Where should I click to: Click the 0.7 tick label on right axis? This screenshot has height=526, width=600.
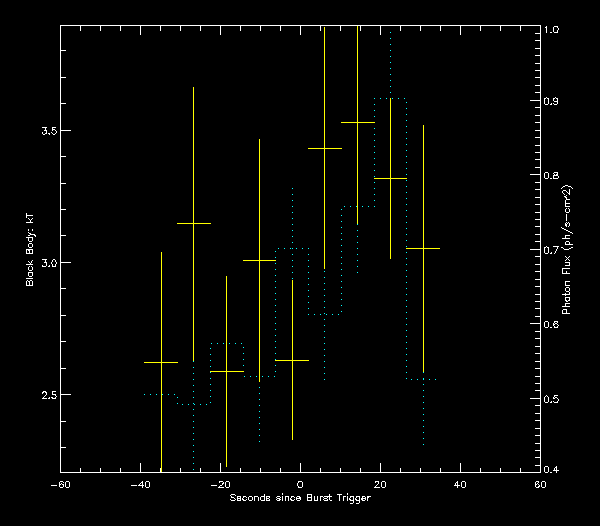tap(552, 250)
